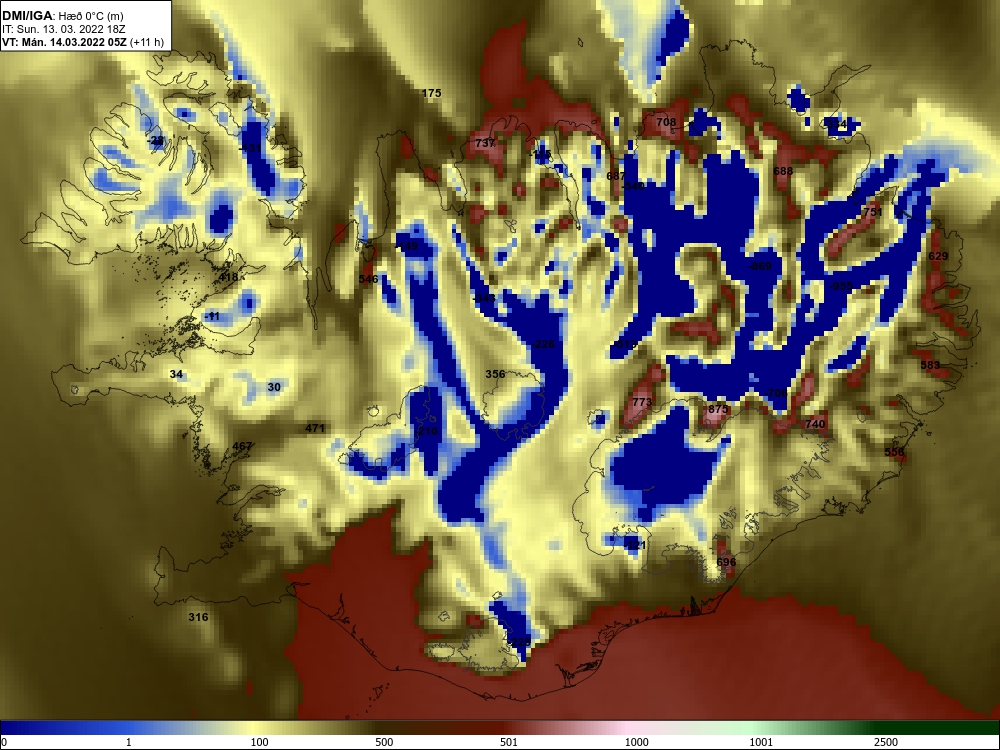Screen dimensions: 1000x750
Task: Select the initial time line 'IT: Sun. 13. 03. 2022 18Z'
Action: click(64, 29)
